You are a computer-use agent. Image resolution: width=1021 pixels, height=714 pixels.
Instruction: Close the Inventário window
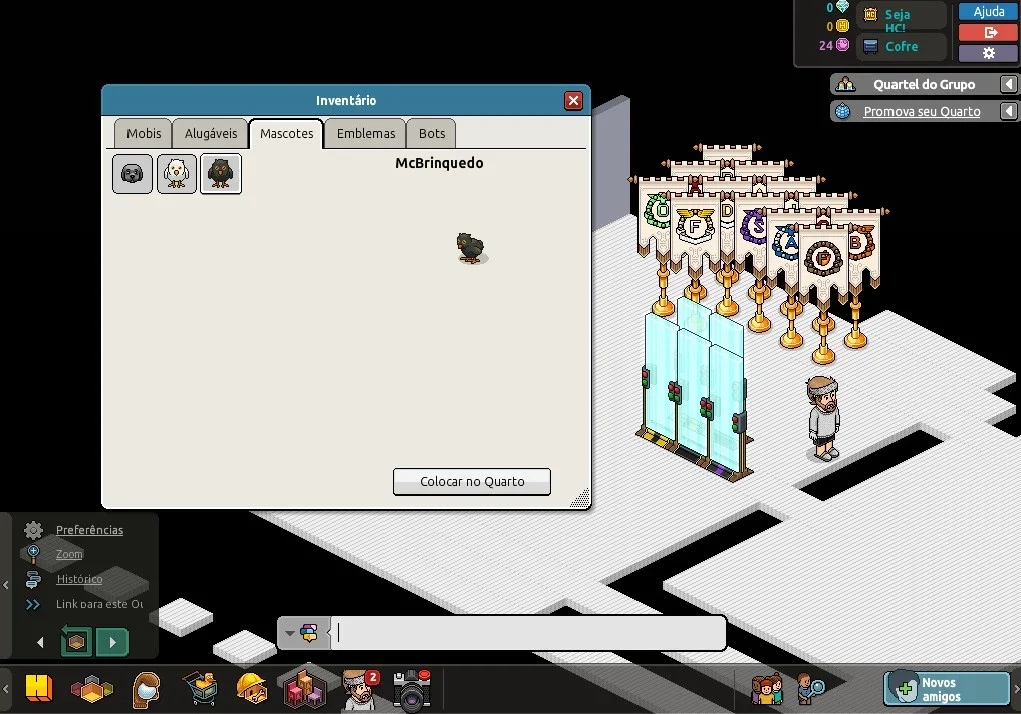[573, 101]
